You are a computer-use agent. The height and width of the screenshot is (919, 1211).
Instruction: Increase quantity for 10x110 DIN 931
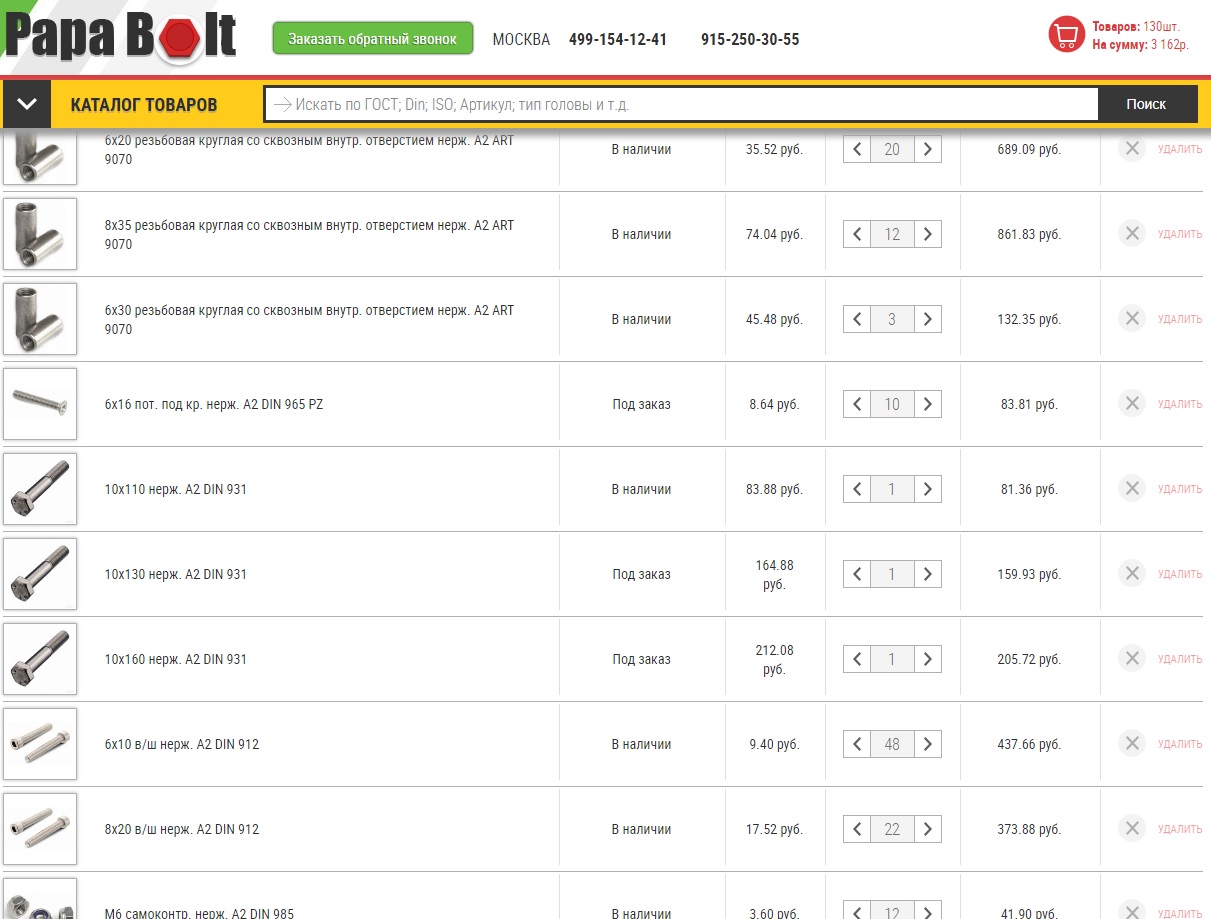click(928, 490)
